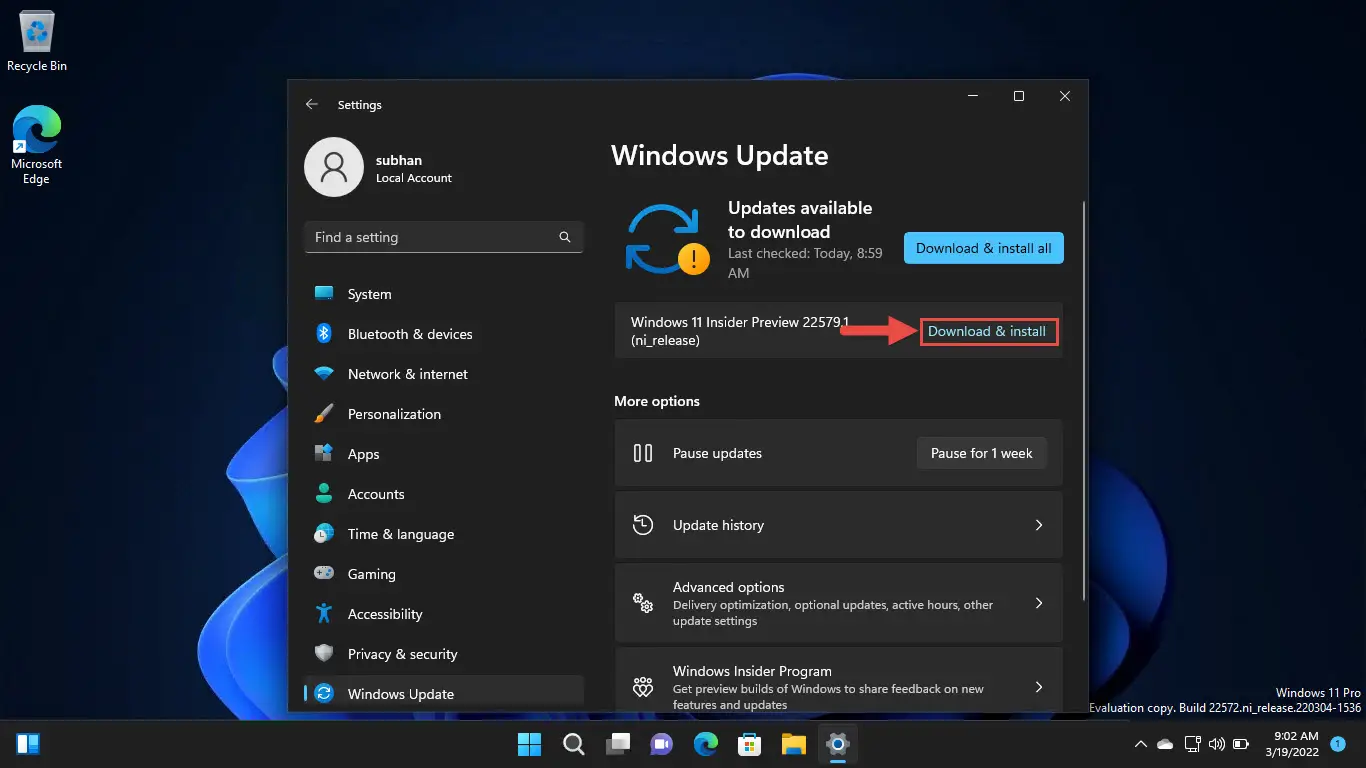Open Microsoft Store from the taskbar
This screenshot has width=1366, height=768.
tap(749, 744)
